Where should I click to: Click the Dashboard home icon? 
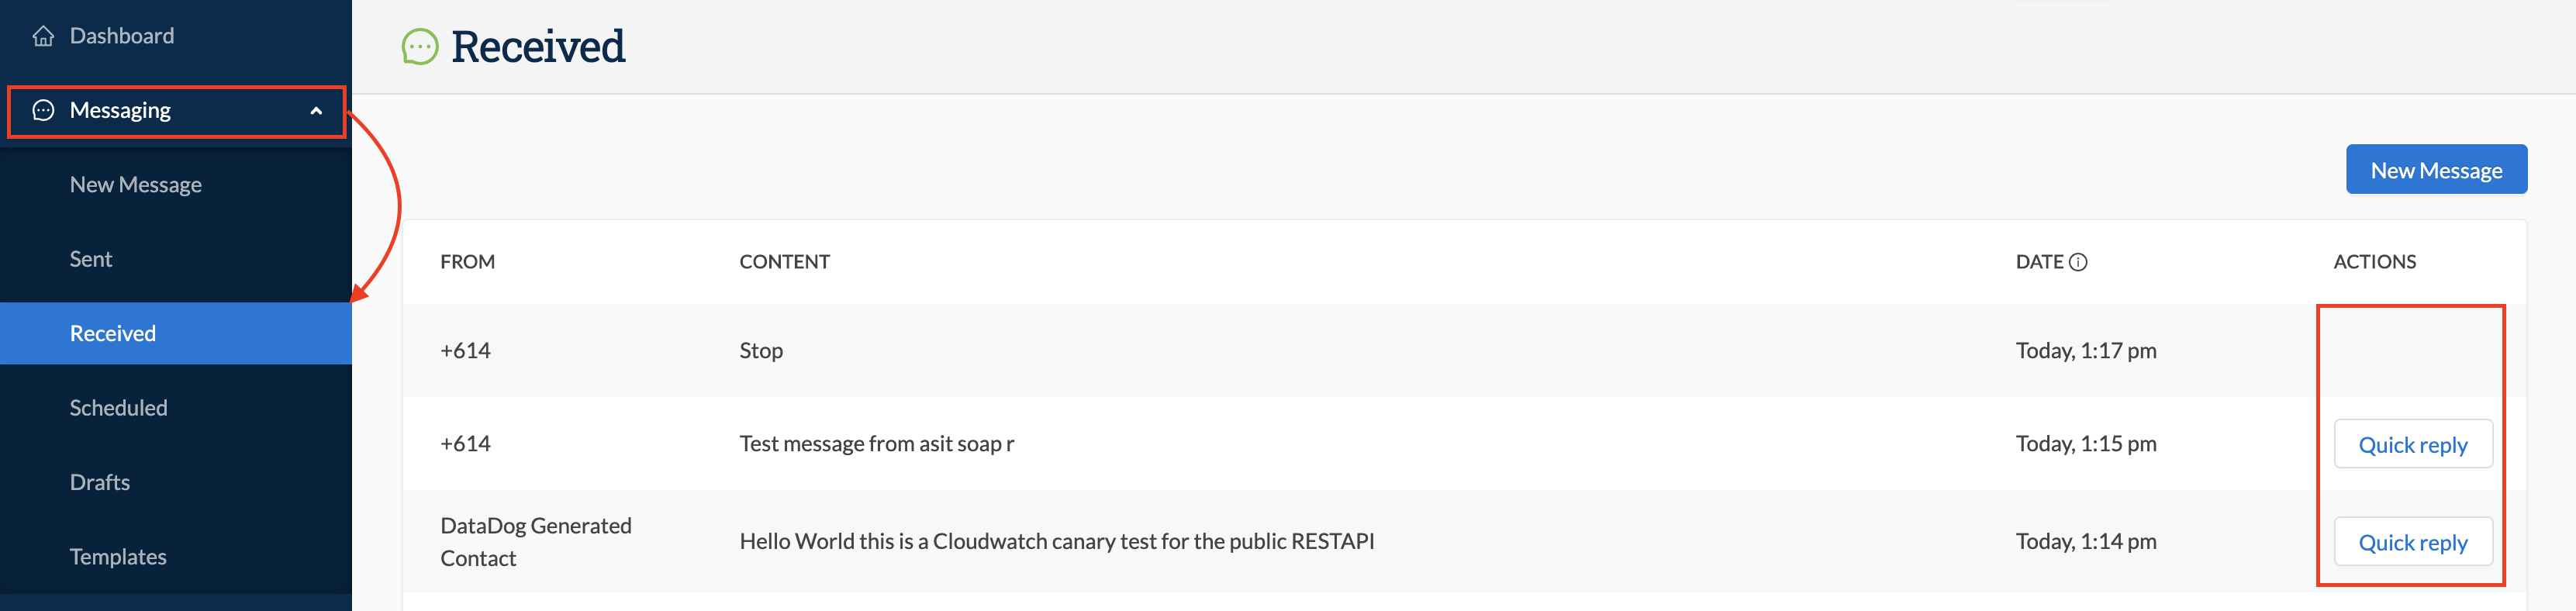[43, 36]
